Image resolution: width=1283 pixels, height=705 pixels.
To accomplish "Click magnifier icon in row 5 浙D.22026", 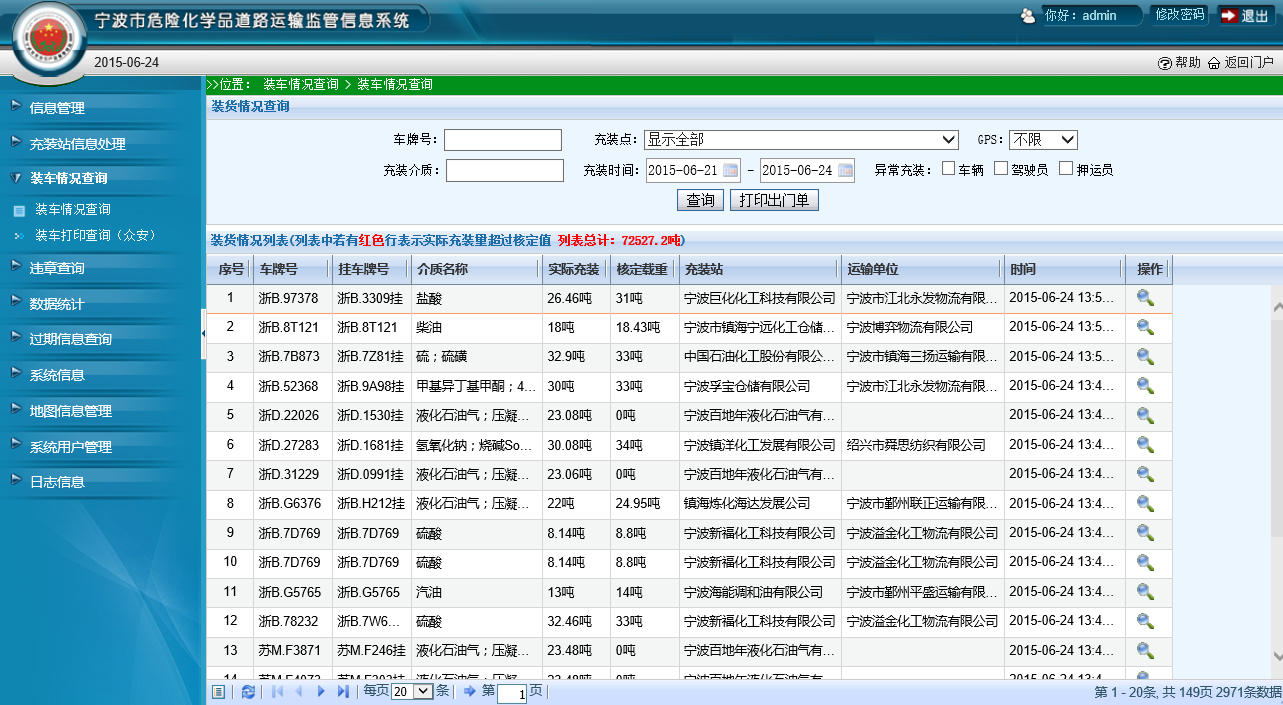I will (x=1145, y=415).
